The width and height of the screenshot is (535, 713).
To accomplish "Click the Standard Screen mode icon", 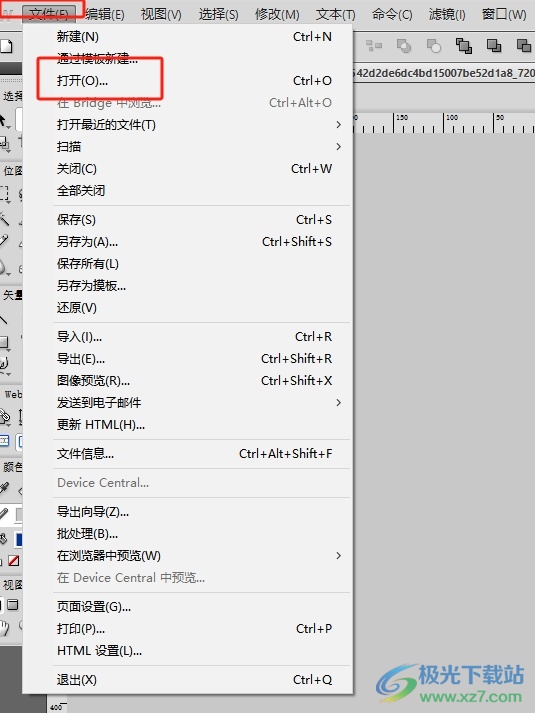I will pyautogui.click(x=13, y=605).
